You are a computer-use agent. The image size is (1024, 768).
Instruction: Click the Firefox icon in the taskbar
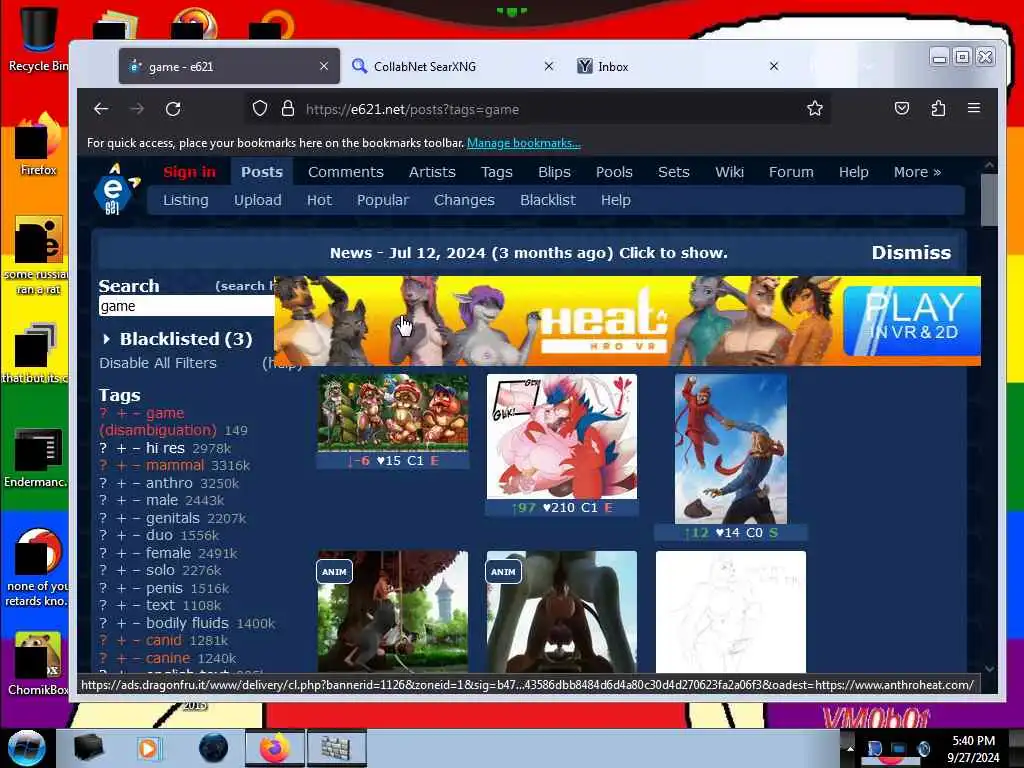tap(275, 748)
